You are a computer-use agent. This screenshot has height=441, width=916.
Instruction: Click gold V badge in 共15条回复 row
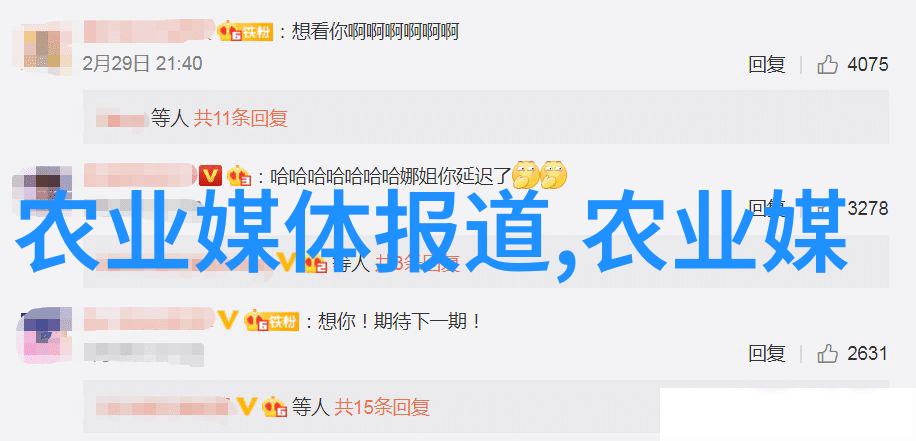[x=248, y=405]
